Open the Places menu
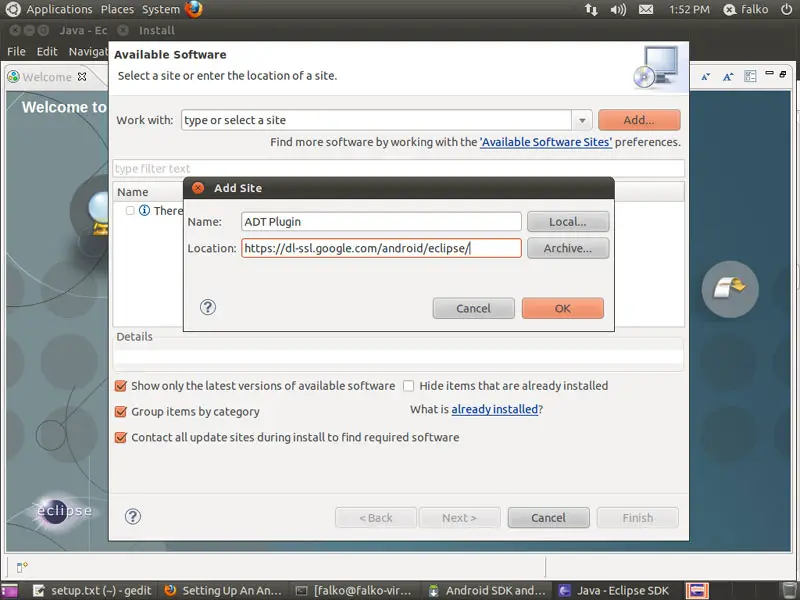 point(117,9)
